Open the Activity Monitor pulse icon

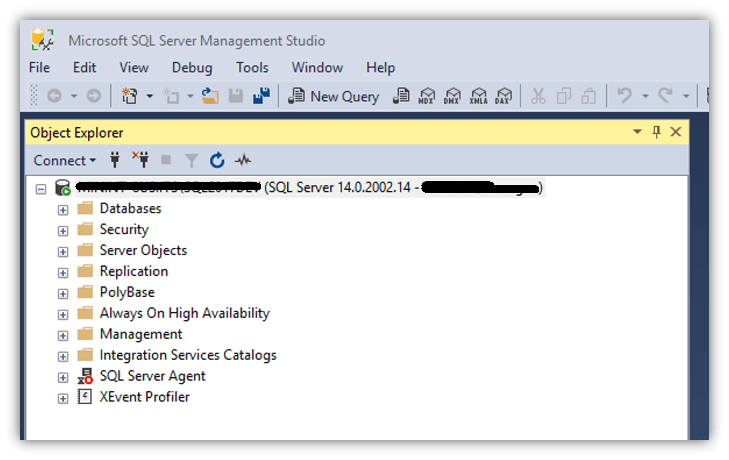pyautogui.click(x=243, y=160)
